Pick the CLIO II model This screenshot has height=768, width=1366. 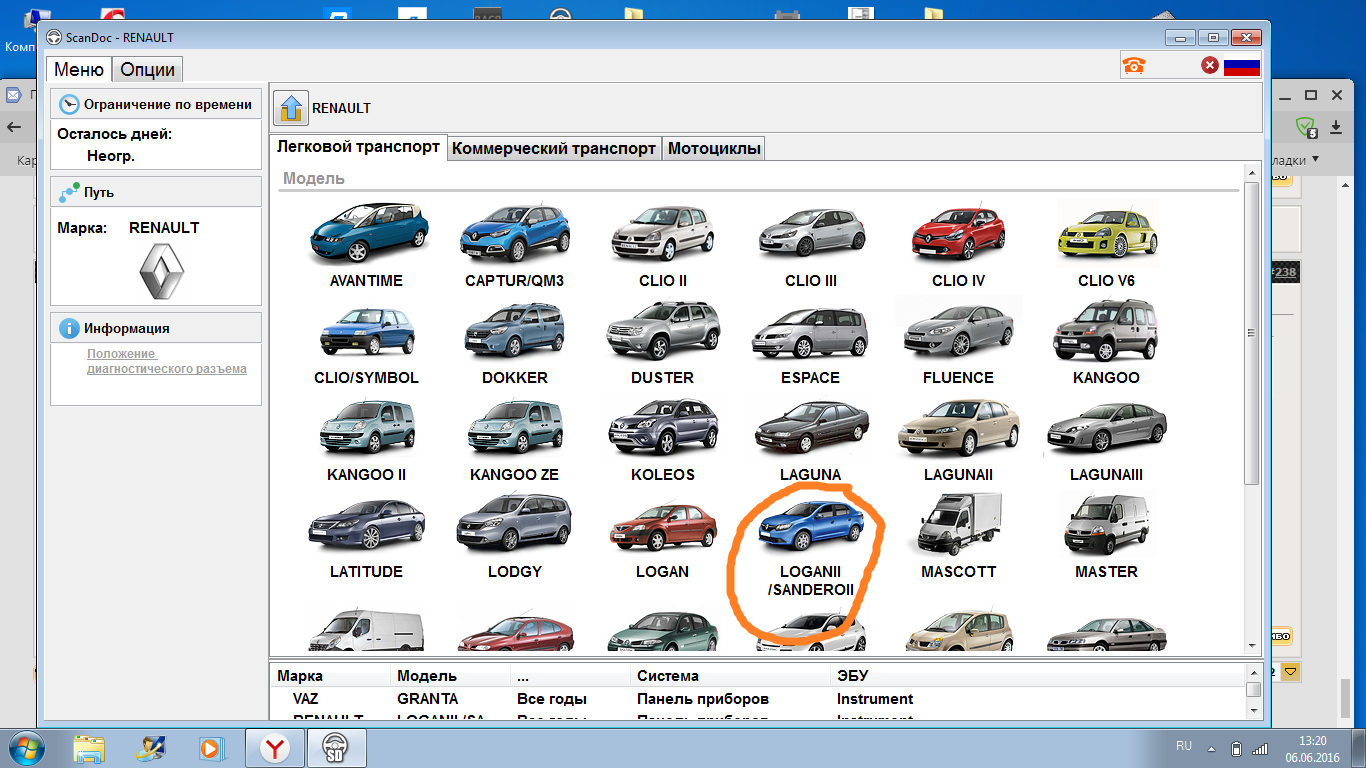[662, 243]
